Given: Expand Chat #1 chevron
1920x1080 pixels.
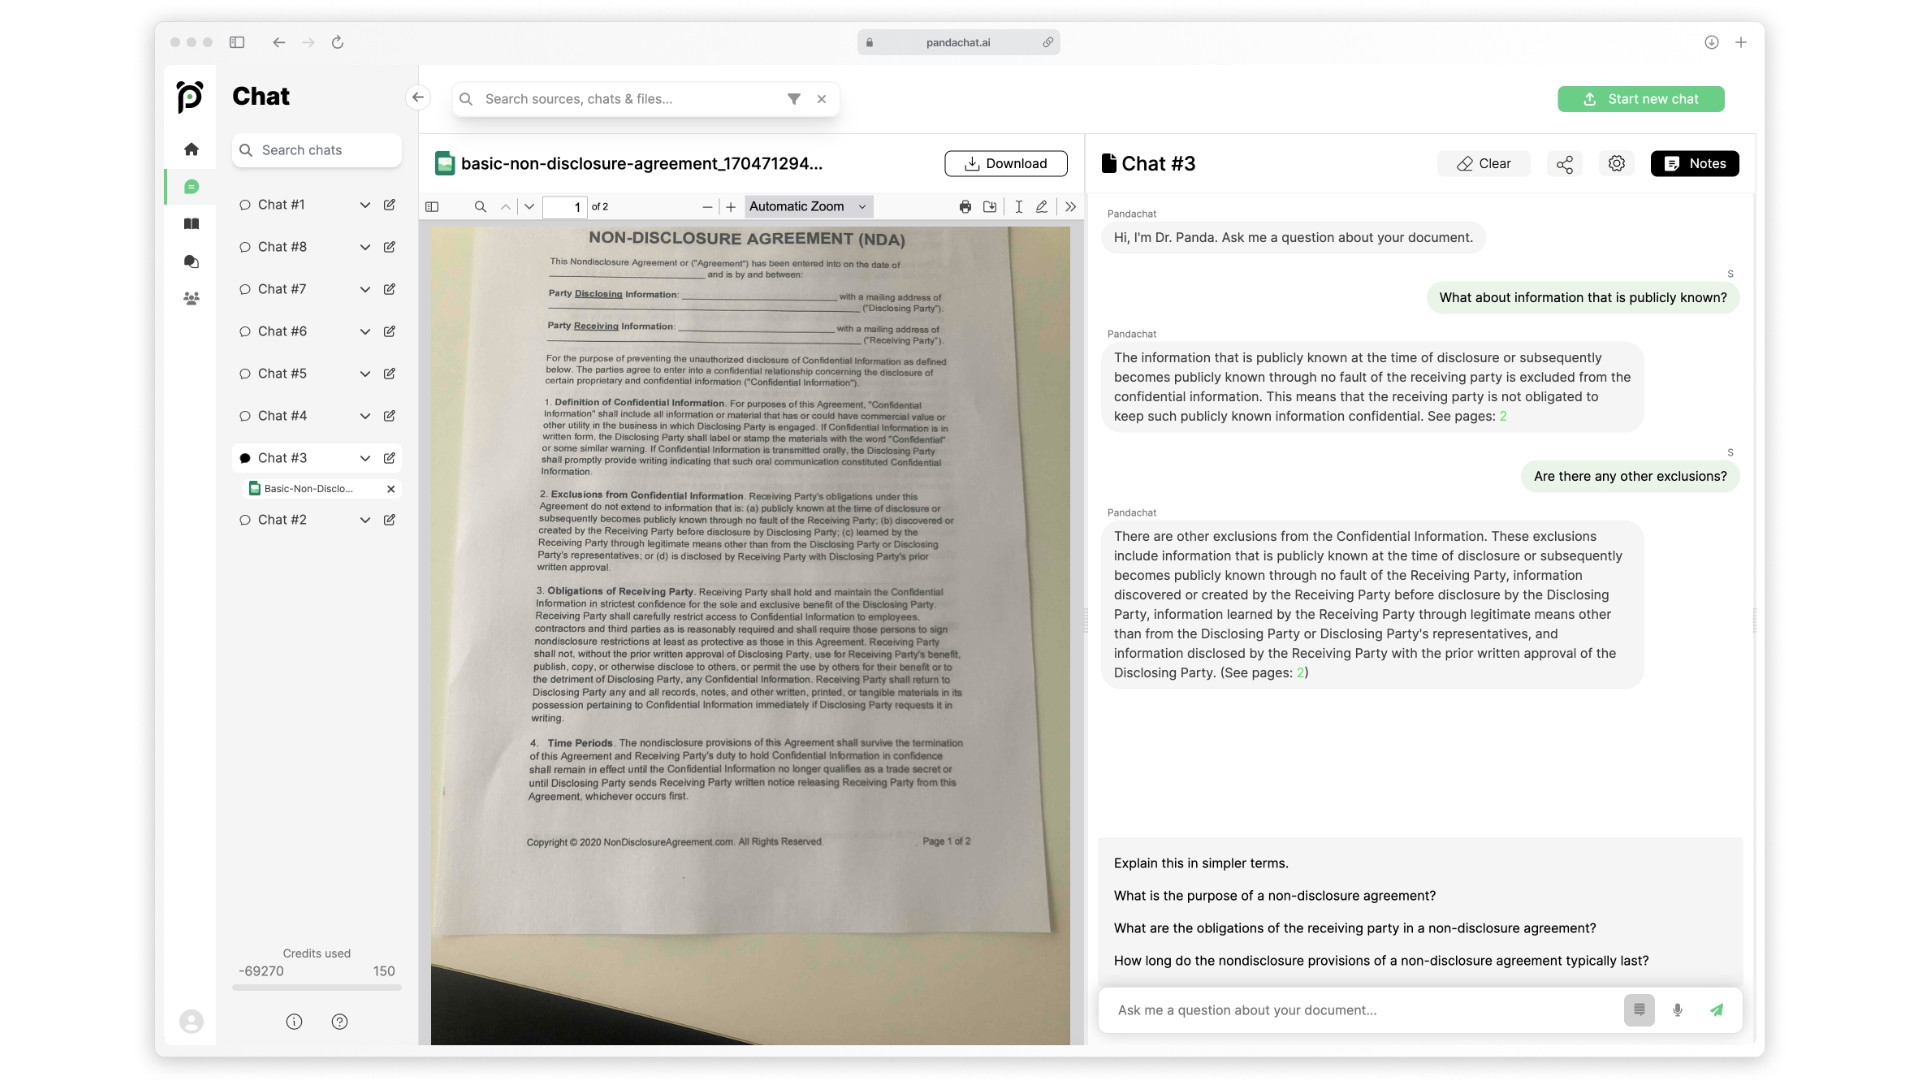Looking at the screenshot, I should pos(365,205).
